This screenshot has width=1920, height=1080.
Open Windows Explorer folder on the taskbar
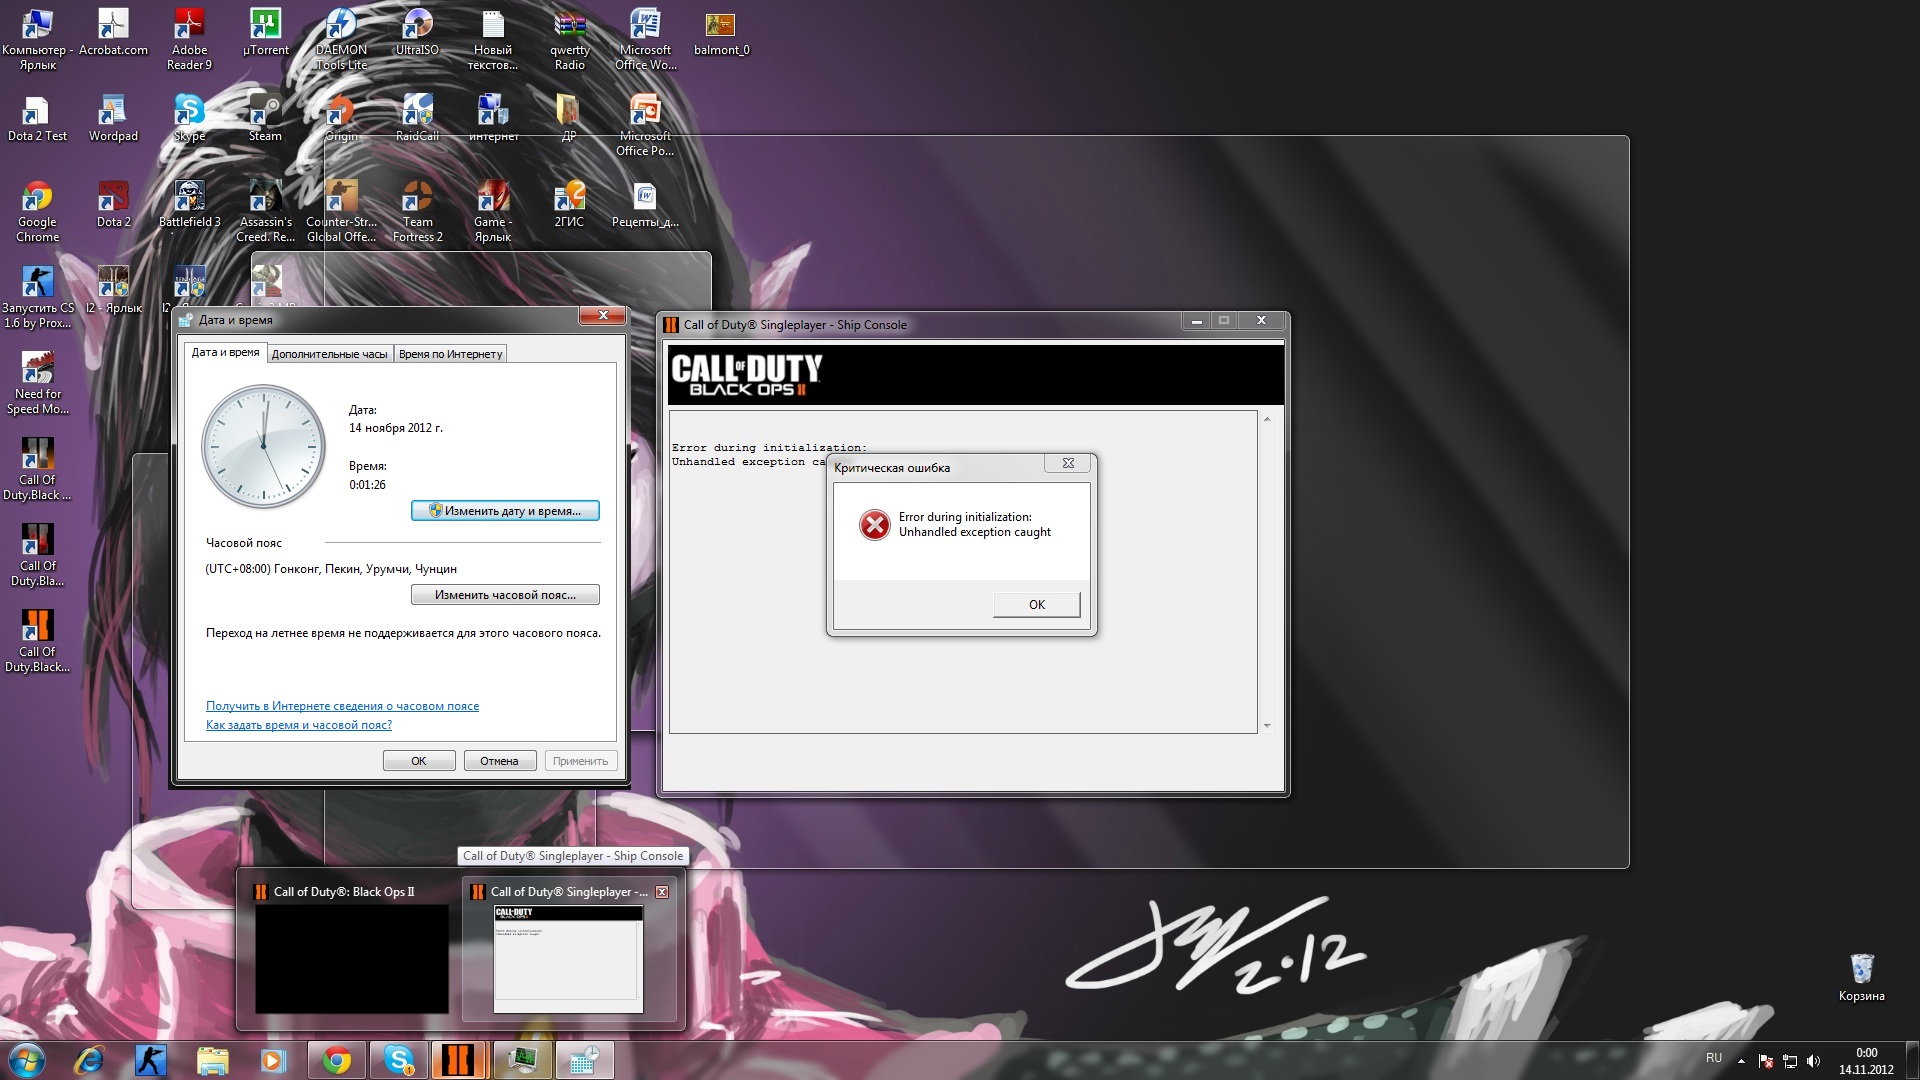212,1060
